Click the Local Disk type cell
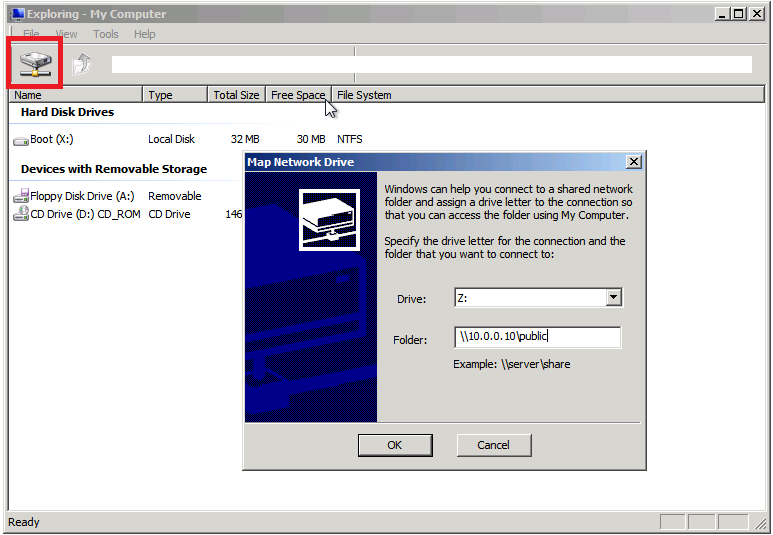773x535 pixels. pos(172,140)
